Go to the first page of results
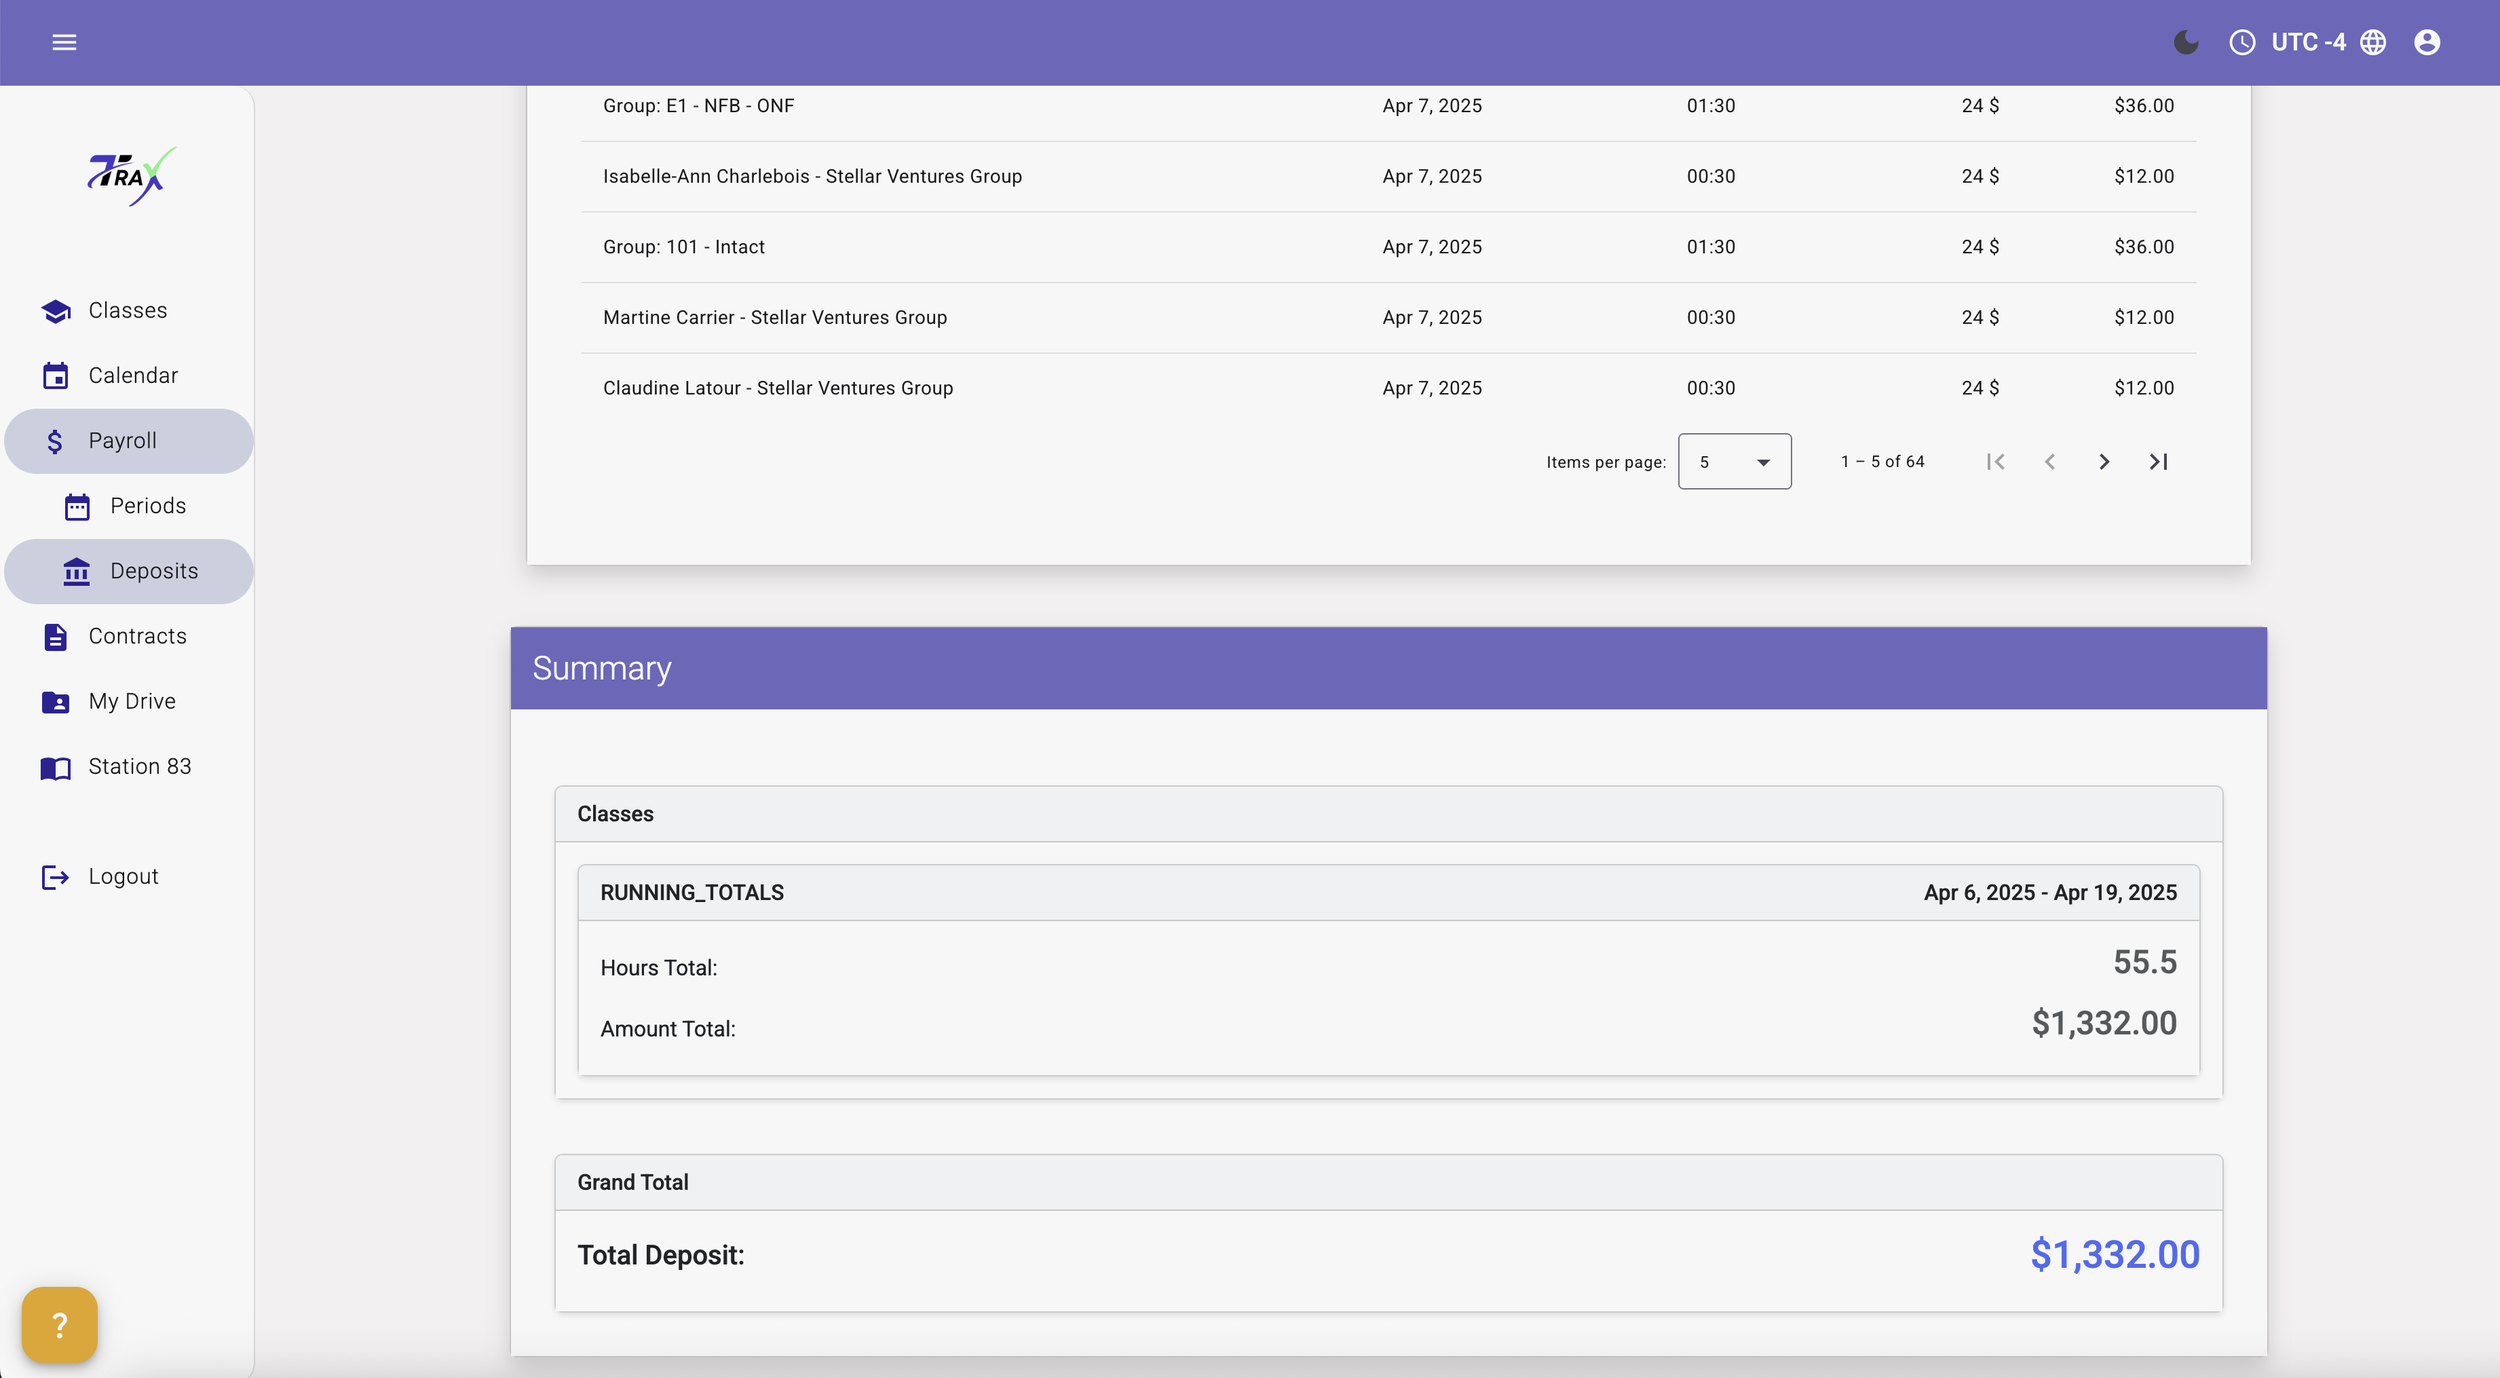Viewport: 2500px width, 1378px height. coord(1996,461)
